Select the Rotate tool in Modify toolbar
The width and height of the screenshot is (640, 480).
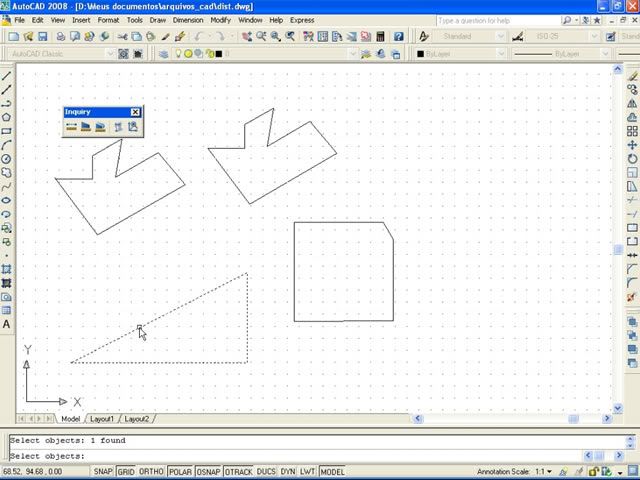632,159
